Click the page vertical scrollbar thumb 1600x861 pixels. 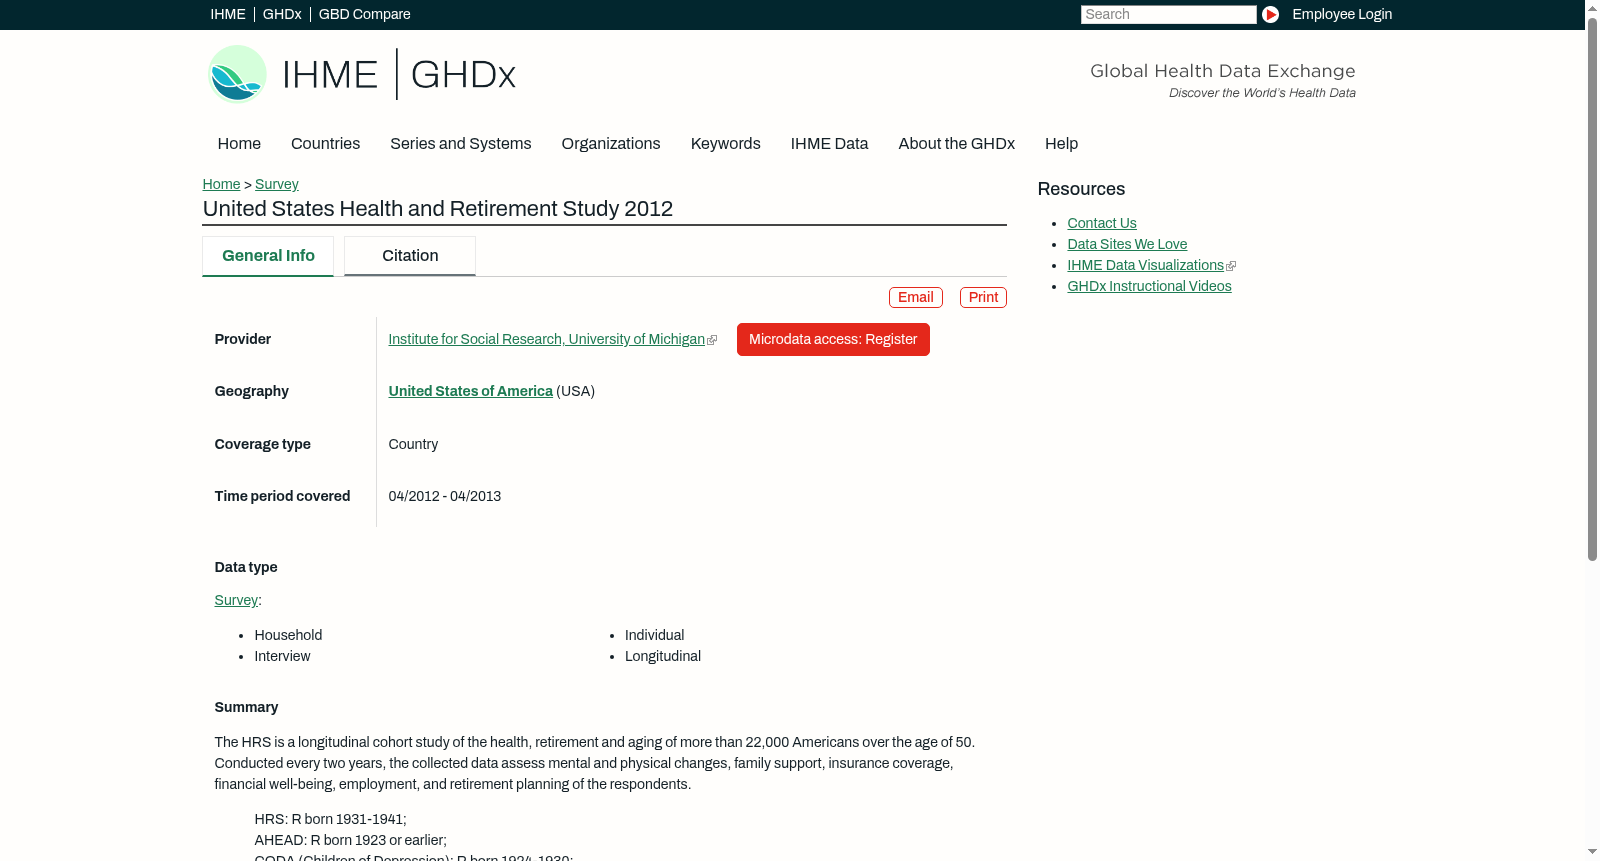point(1592,288)
